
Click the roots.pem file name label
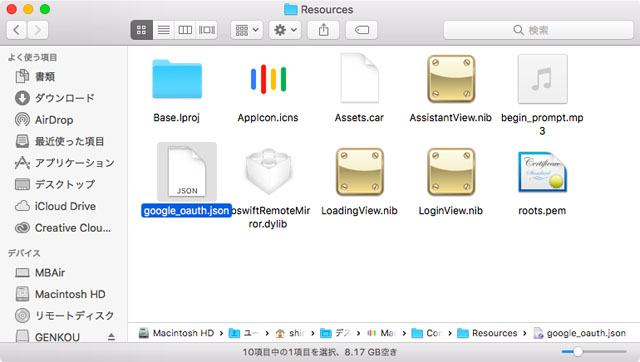542,211
